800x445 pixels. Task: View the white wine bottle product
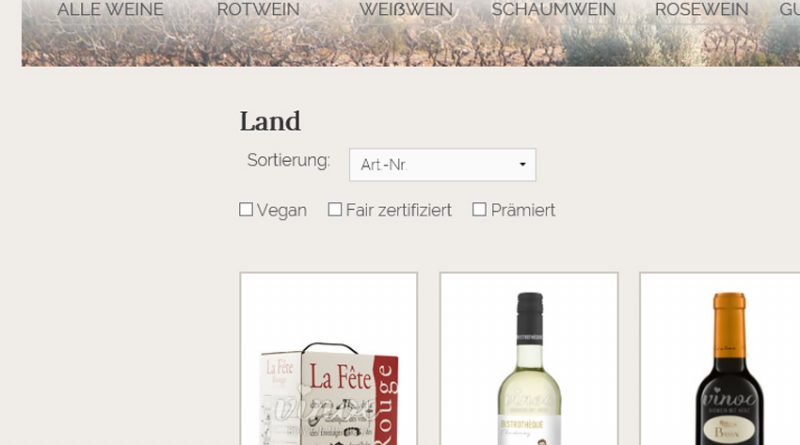click(529, 368)
